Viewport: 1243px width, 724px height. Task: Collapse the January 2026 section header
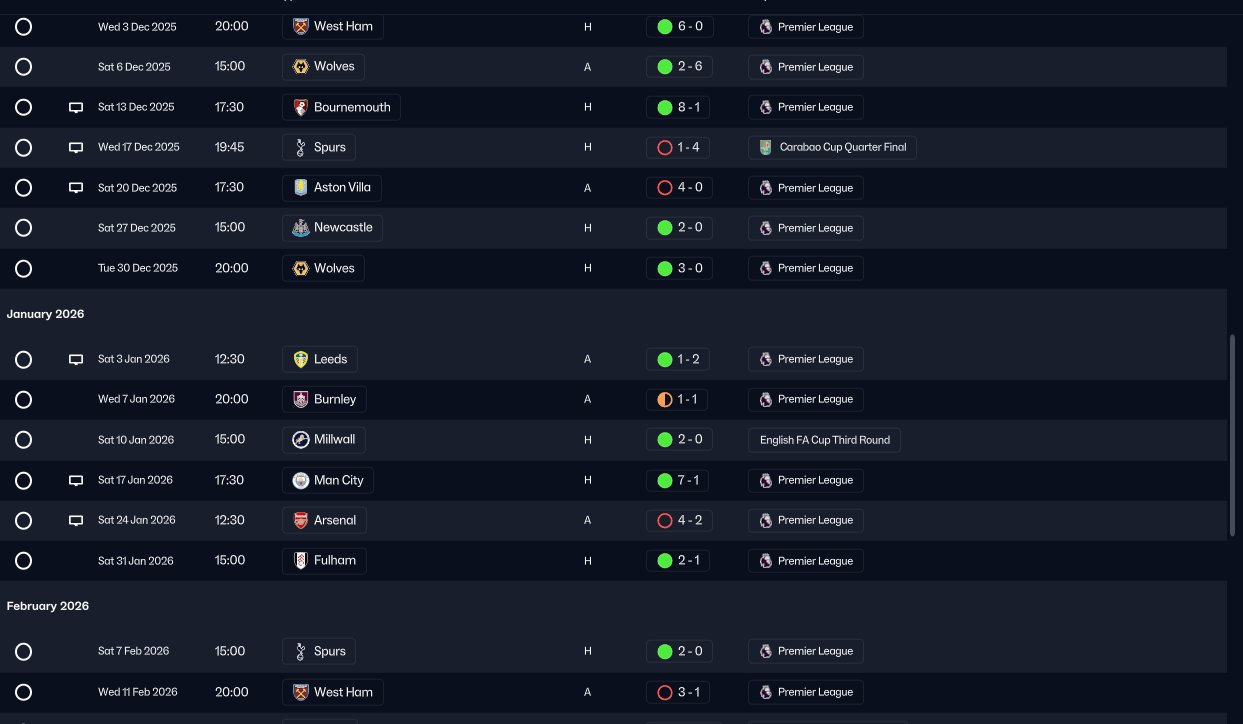[x=46, y=314]
